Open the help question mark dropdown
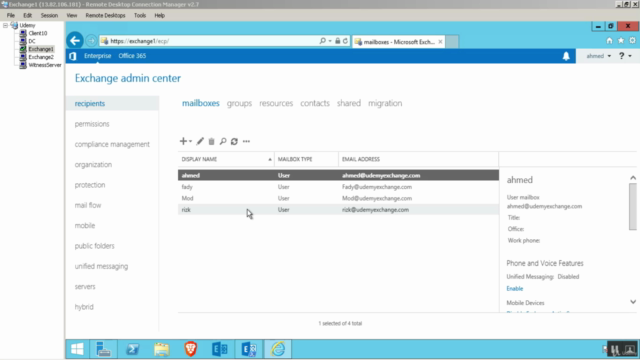 (x=625, y=56)
